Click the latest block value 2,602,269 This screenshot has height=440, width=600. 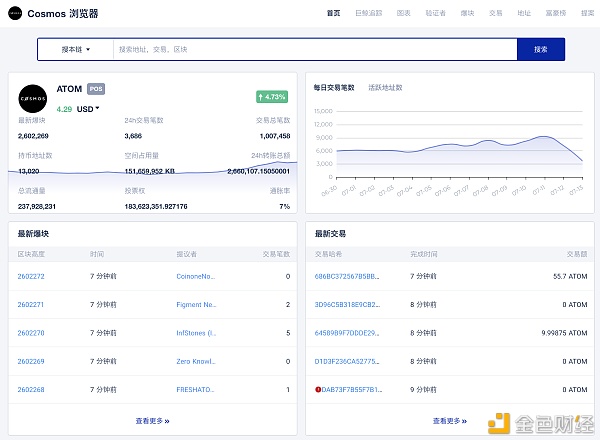coord(33,136)
